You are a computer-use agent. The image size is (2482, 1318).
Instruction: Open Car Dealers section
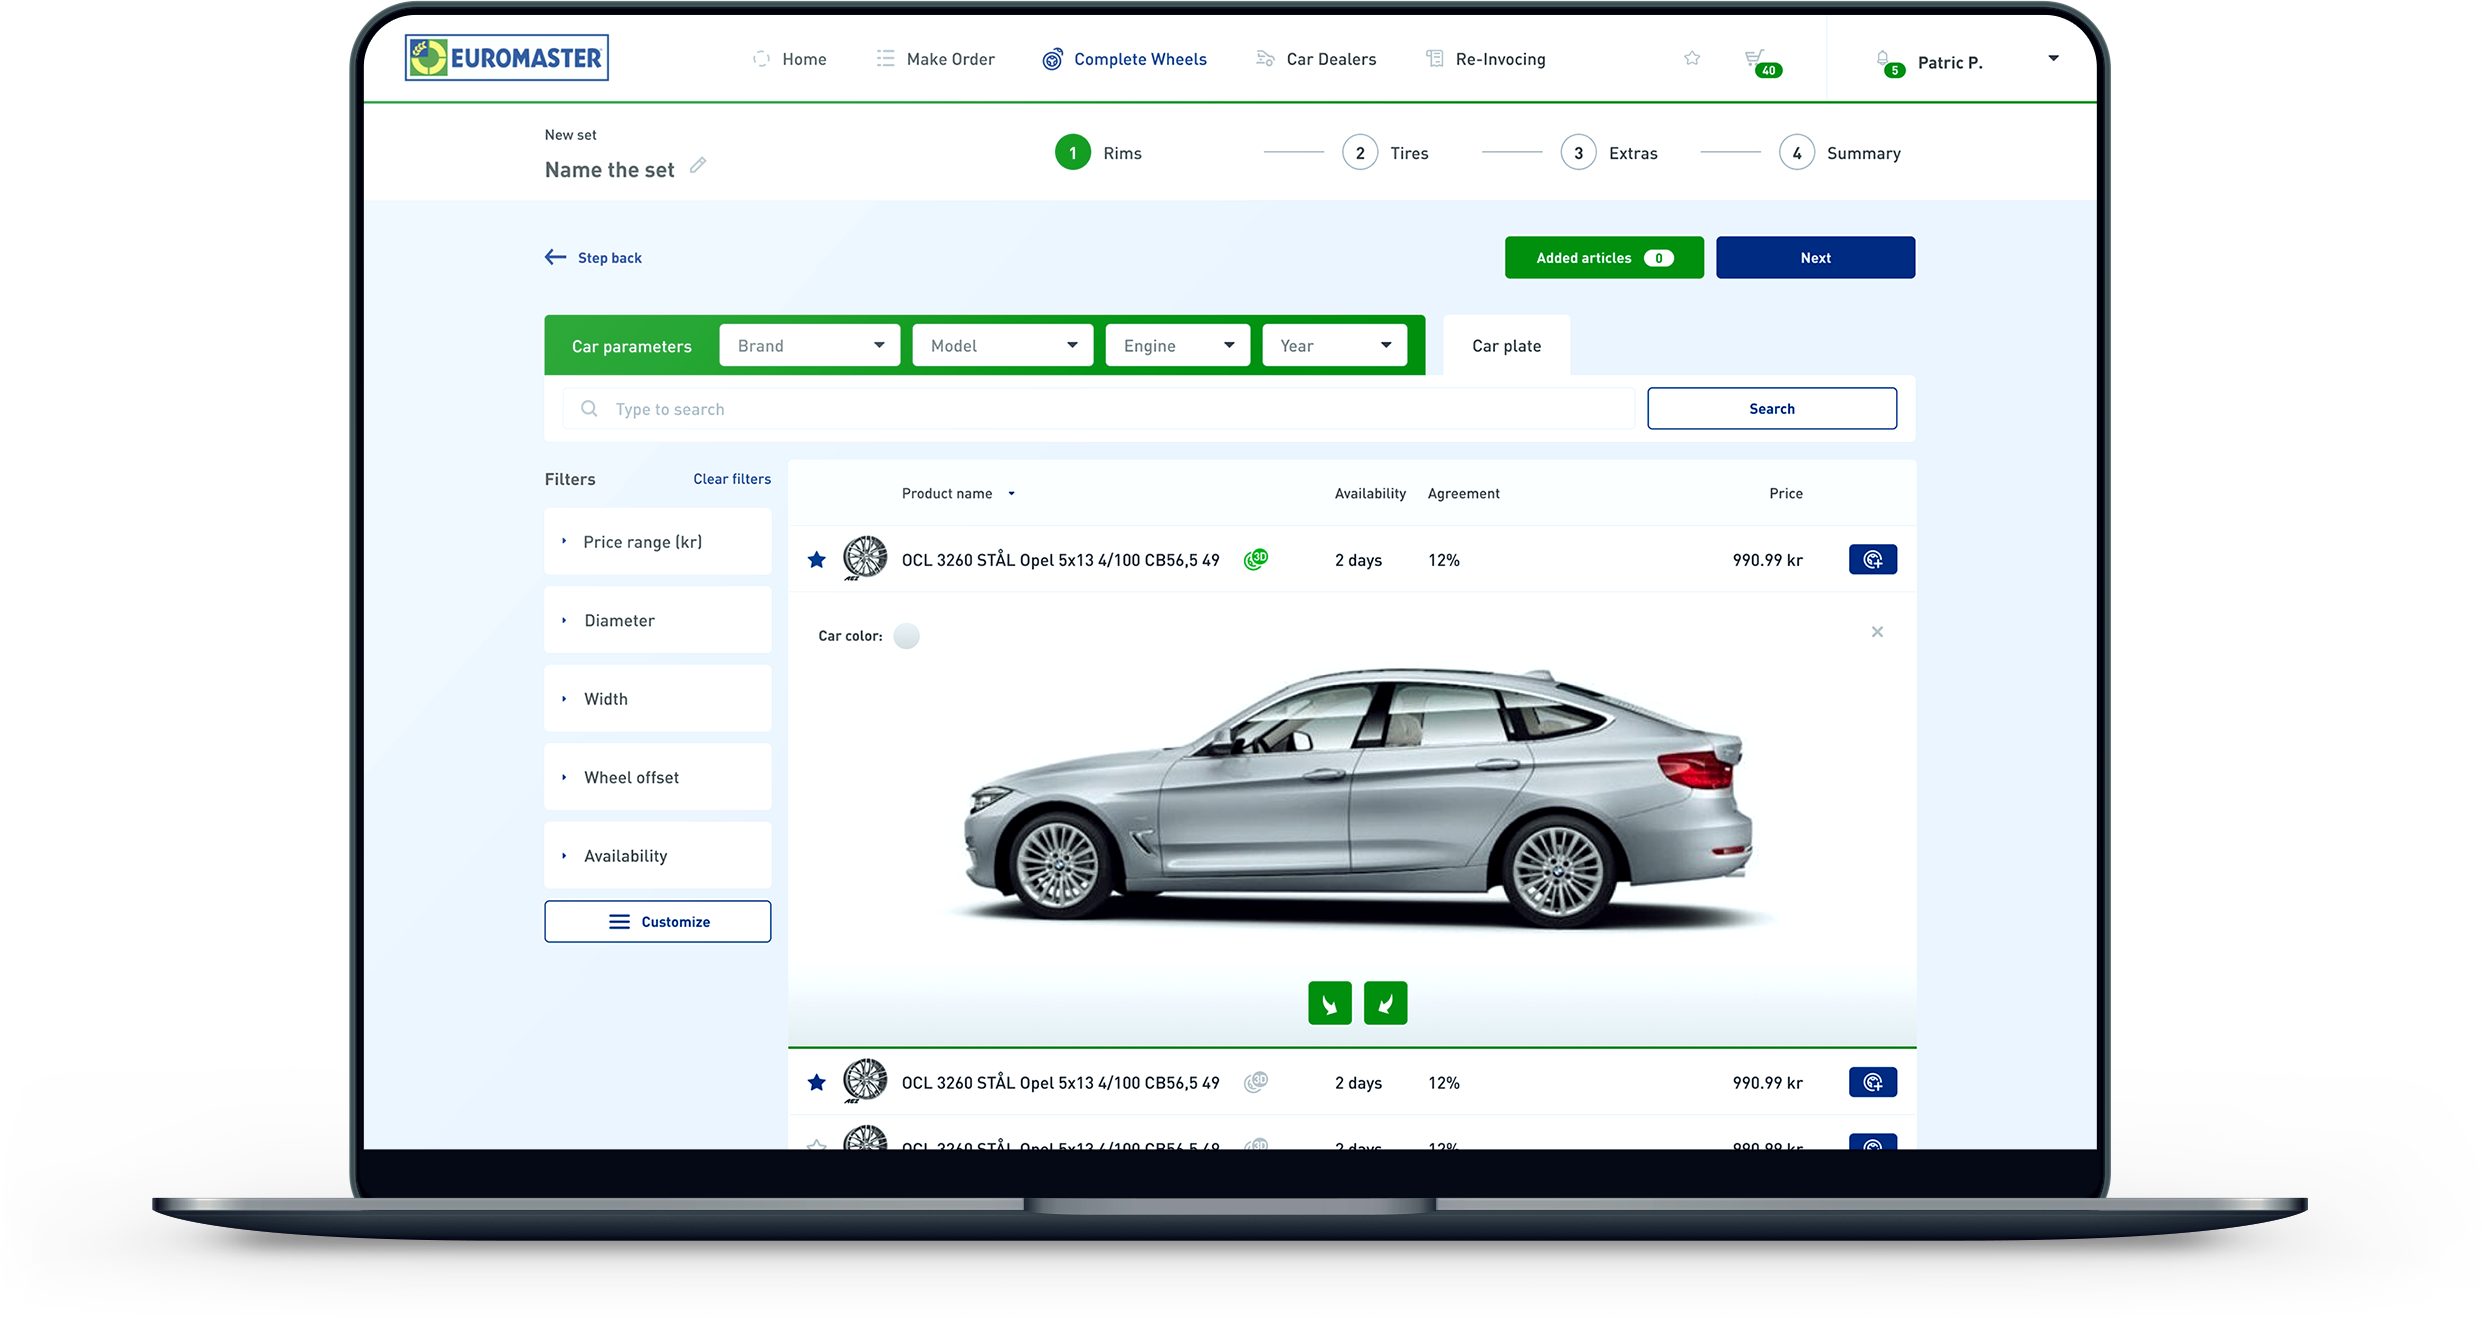1316,59
